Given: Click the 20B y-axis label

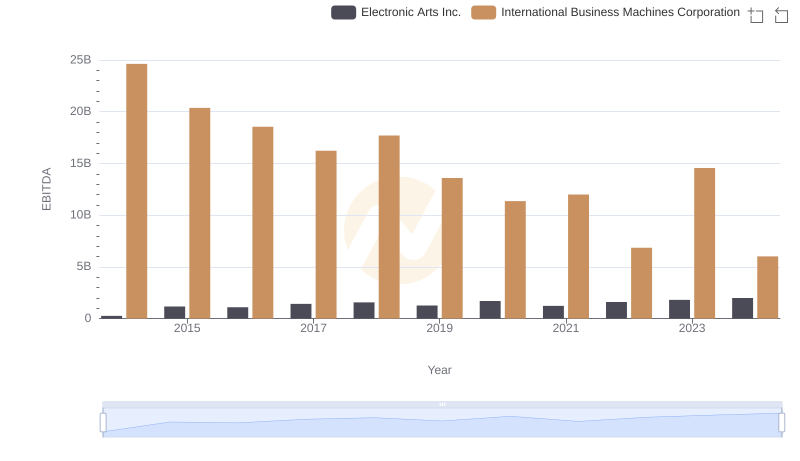Looking at the screenshot, I should [x=81, y=112].
